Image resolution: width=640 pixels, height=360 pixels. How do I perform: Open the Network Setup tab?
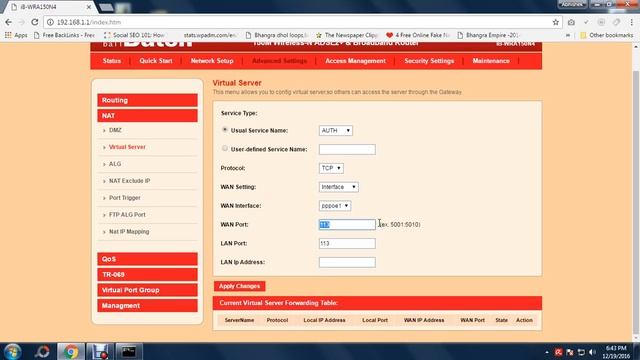tap(212, 61)
